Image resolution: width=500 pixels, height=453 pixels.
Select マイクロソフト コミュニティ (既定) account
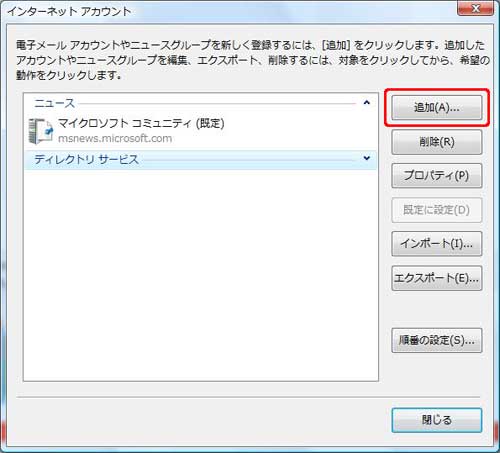click(201, 131)
